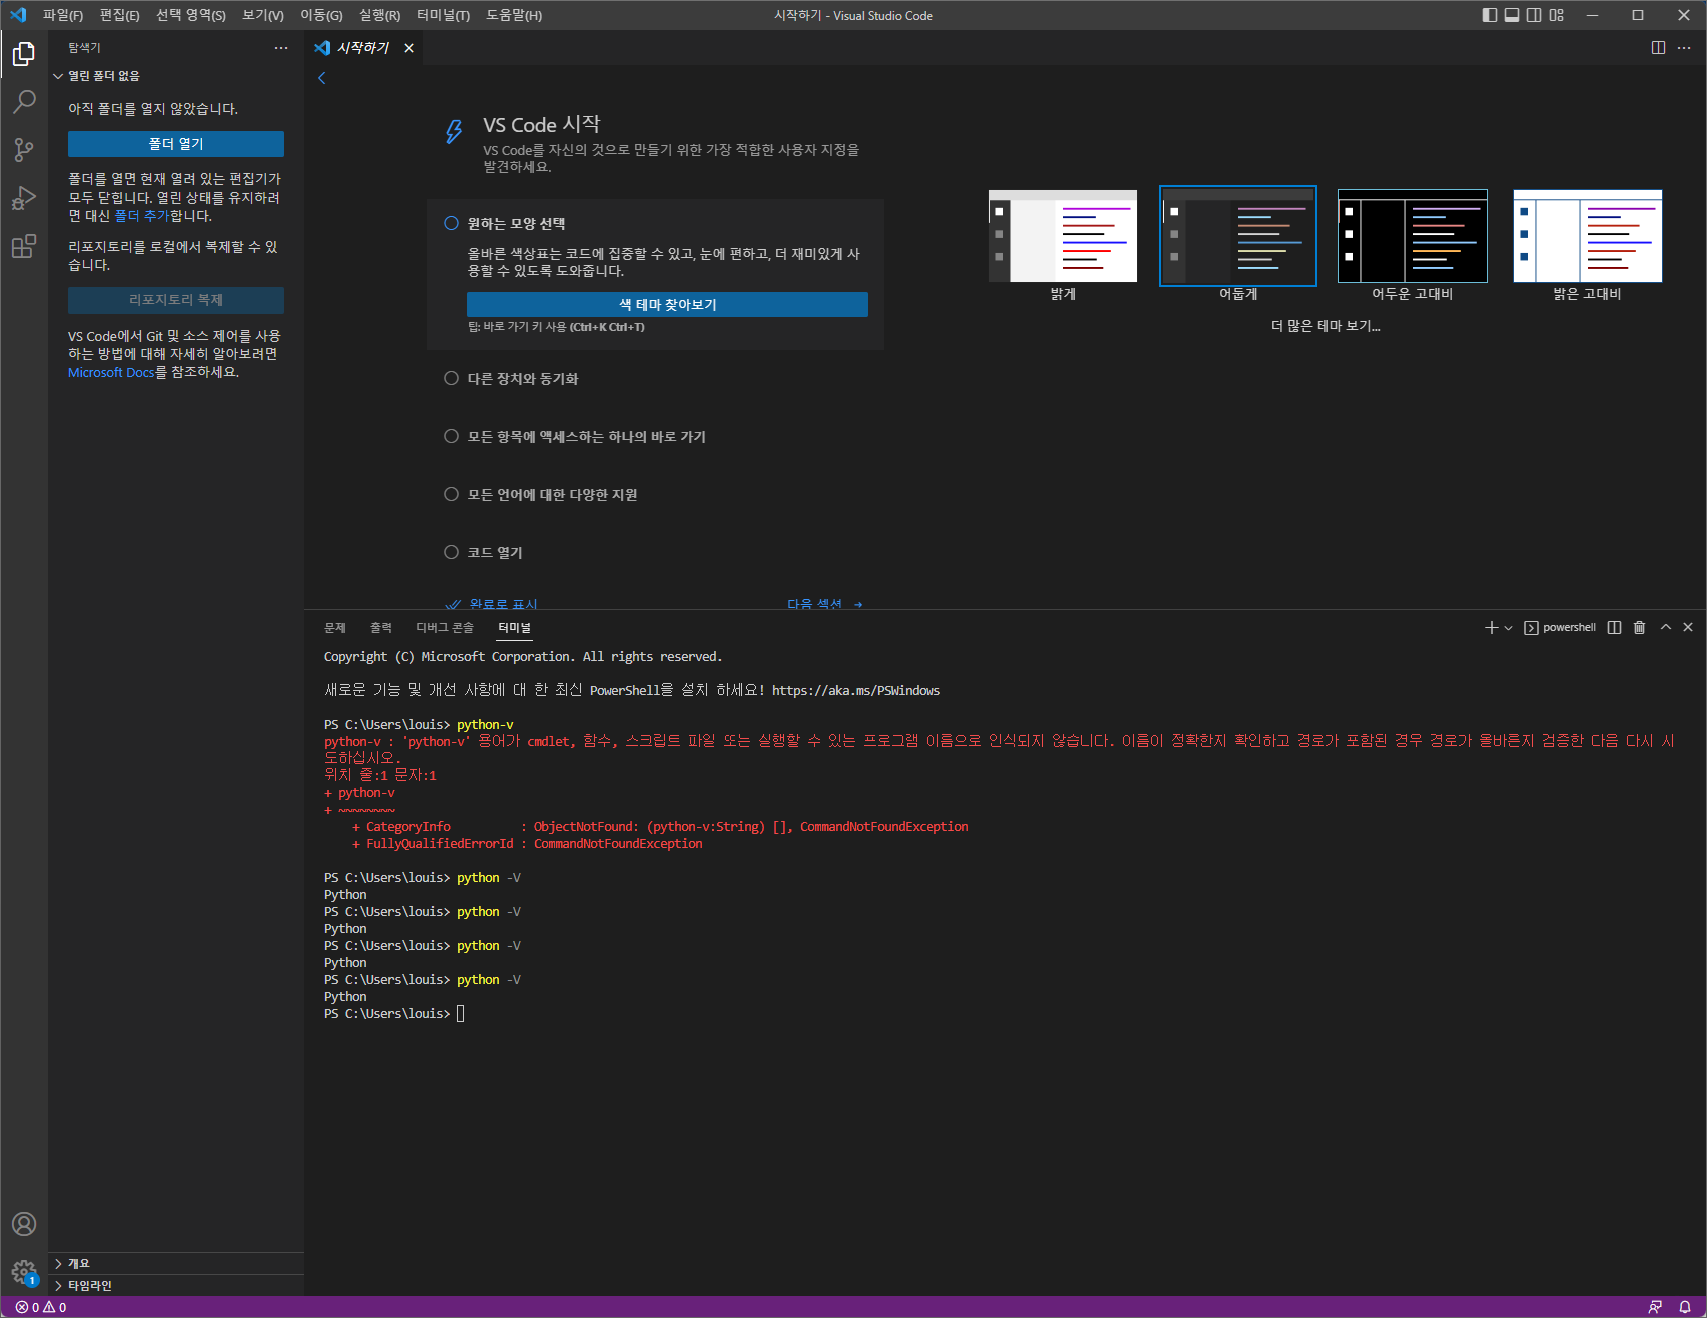Expand the 타임라인 section
The image size is (1707, 1318).
(x=176, y=1286)
